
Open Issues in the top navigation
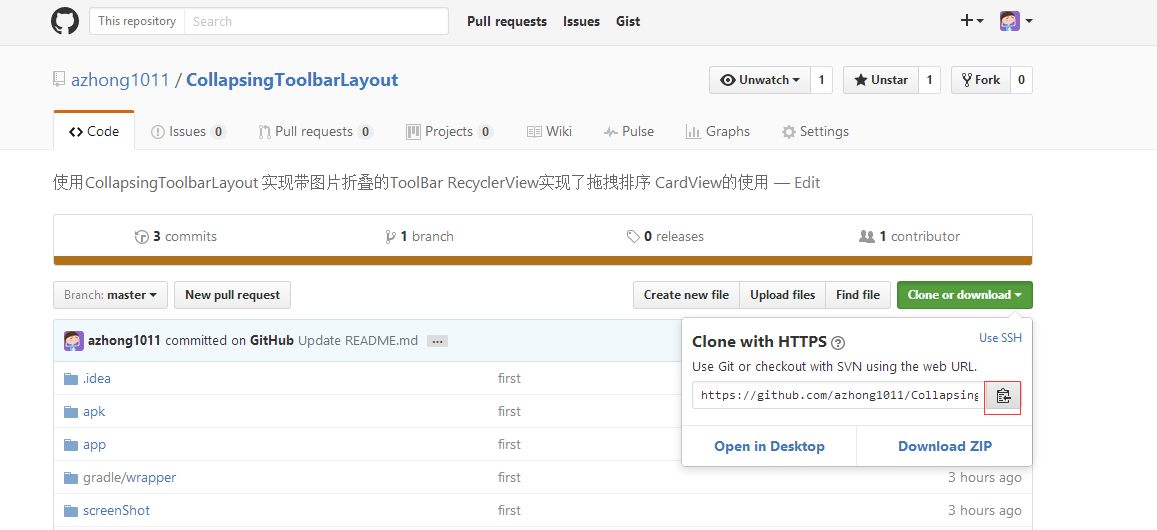tap(581, 21)
